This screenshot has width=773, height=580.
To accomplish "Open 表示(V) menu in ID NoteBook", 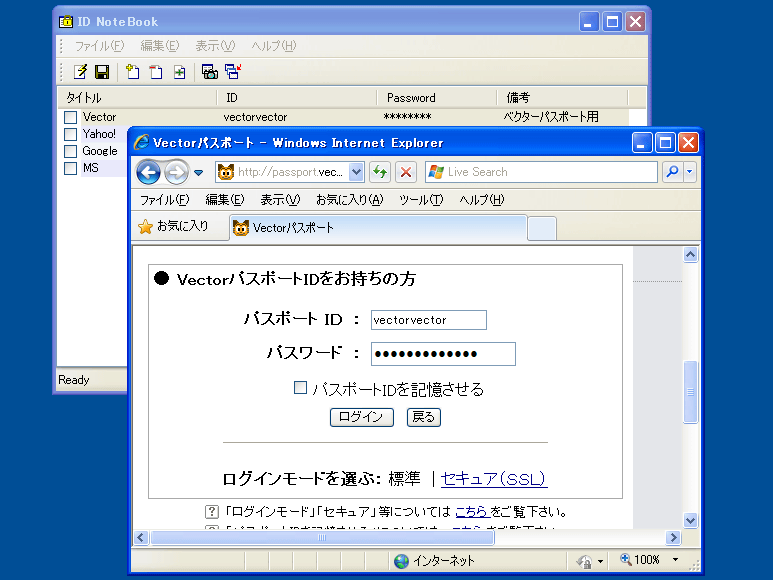I will click(x=215, y=46).
